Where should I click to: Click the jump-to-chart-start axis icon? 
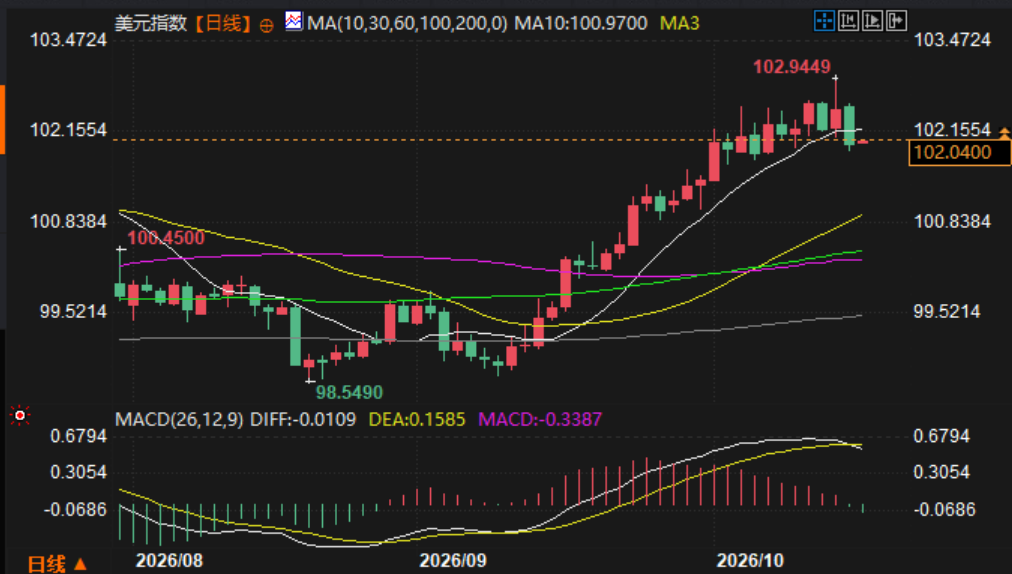point(848,21)
